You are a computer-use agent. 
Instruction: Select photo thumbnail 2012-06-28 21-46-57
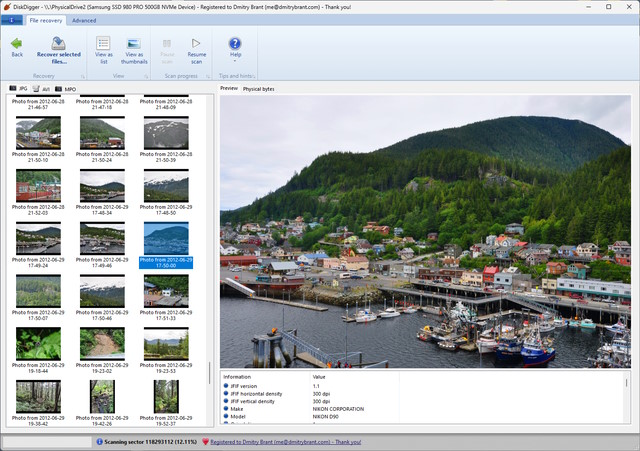[38, 103]
